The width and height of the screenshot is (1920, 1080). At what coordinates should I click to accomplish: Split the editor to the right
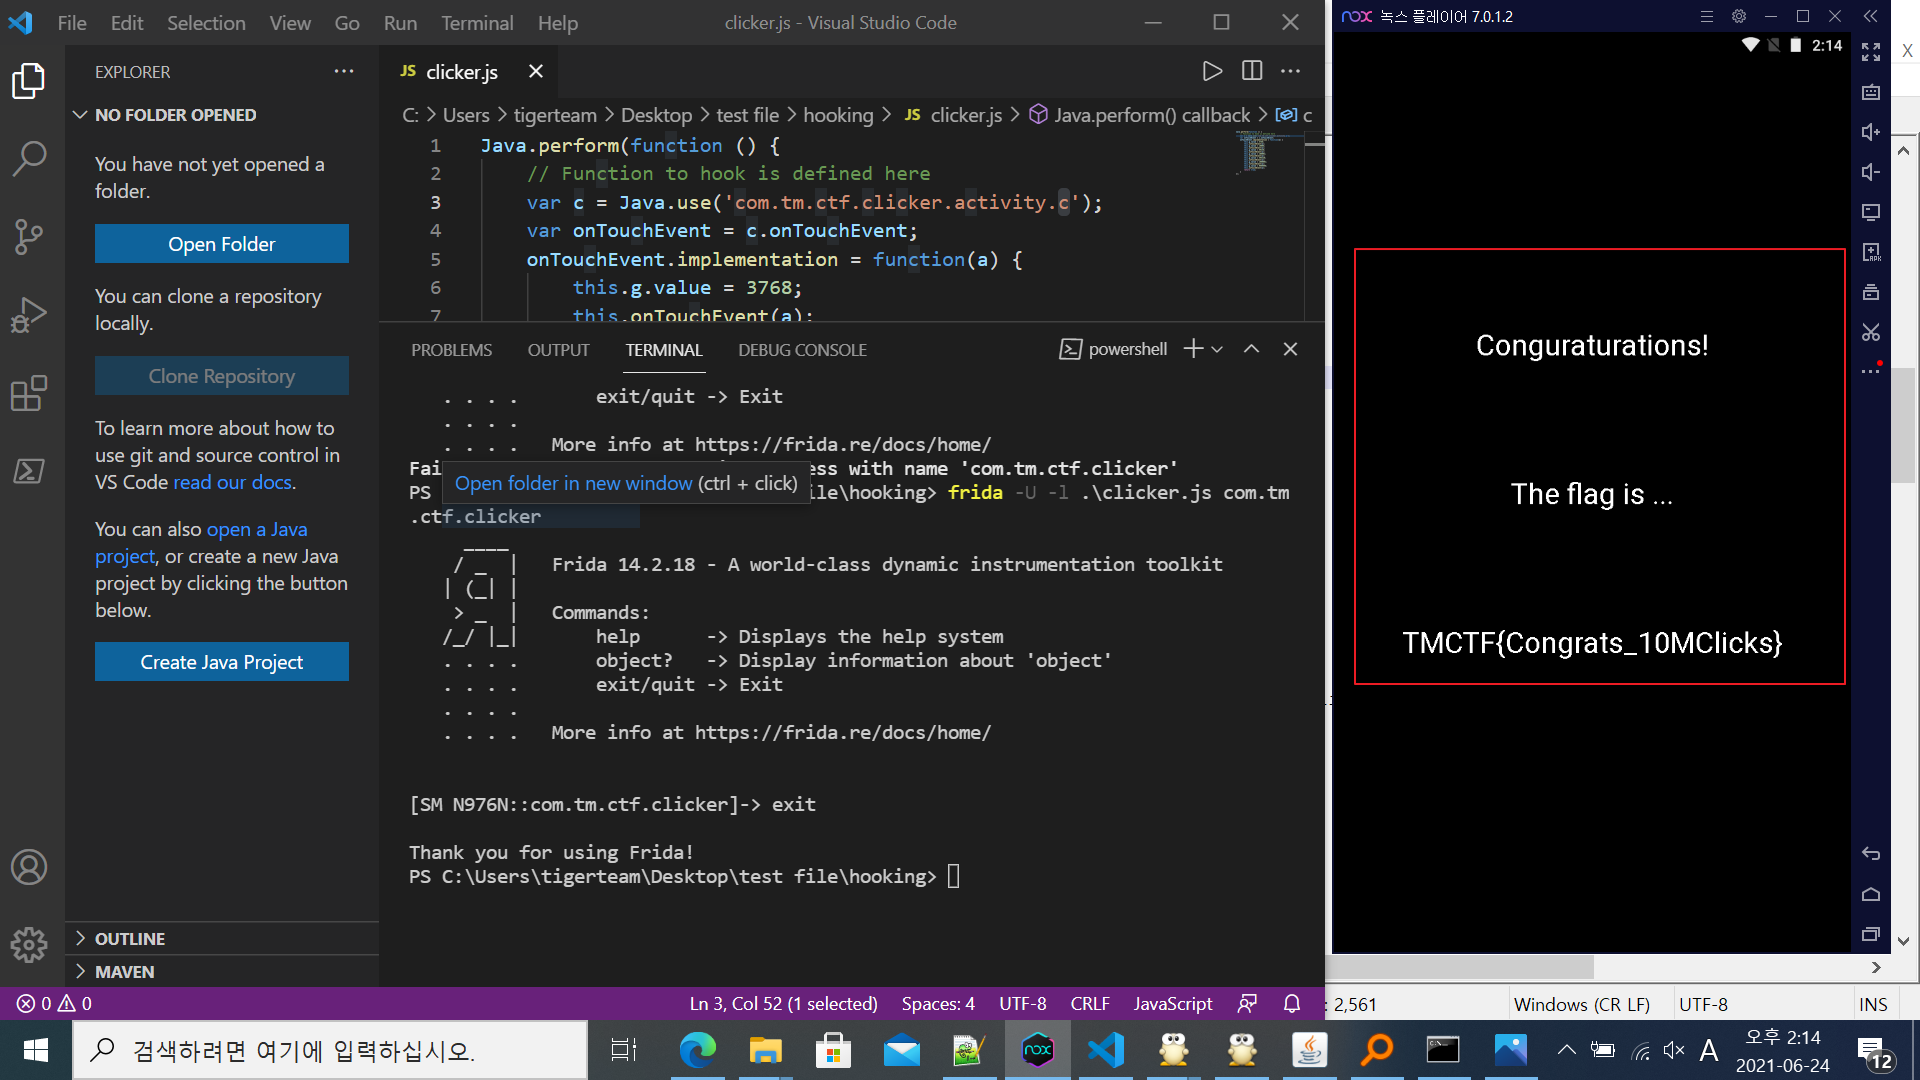pyautogui.click(x=1252, y=71)
